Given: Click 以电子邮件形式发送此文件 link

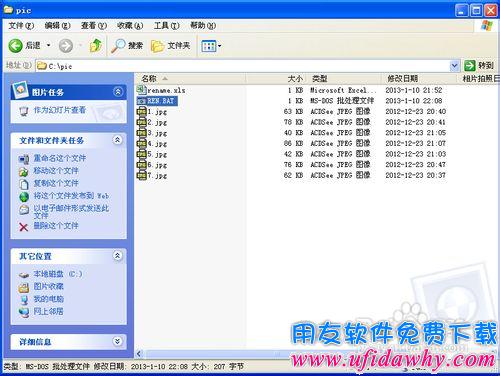Looking at the screenshot, I should coord(71,212).
